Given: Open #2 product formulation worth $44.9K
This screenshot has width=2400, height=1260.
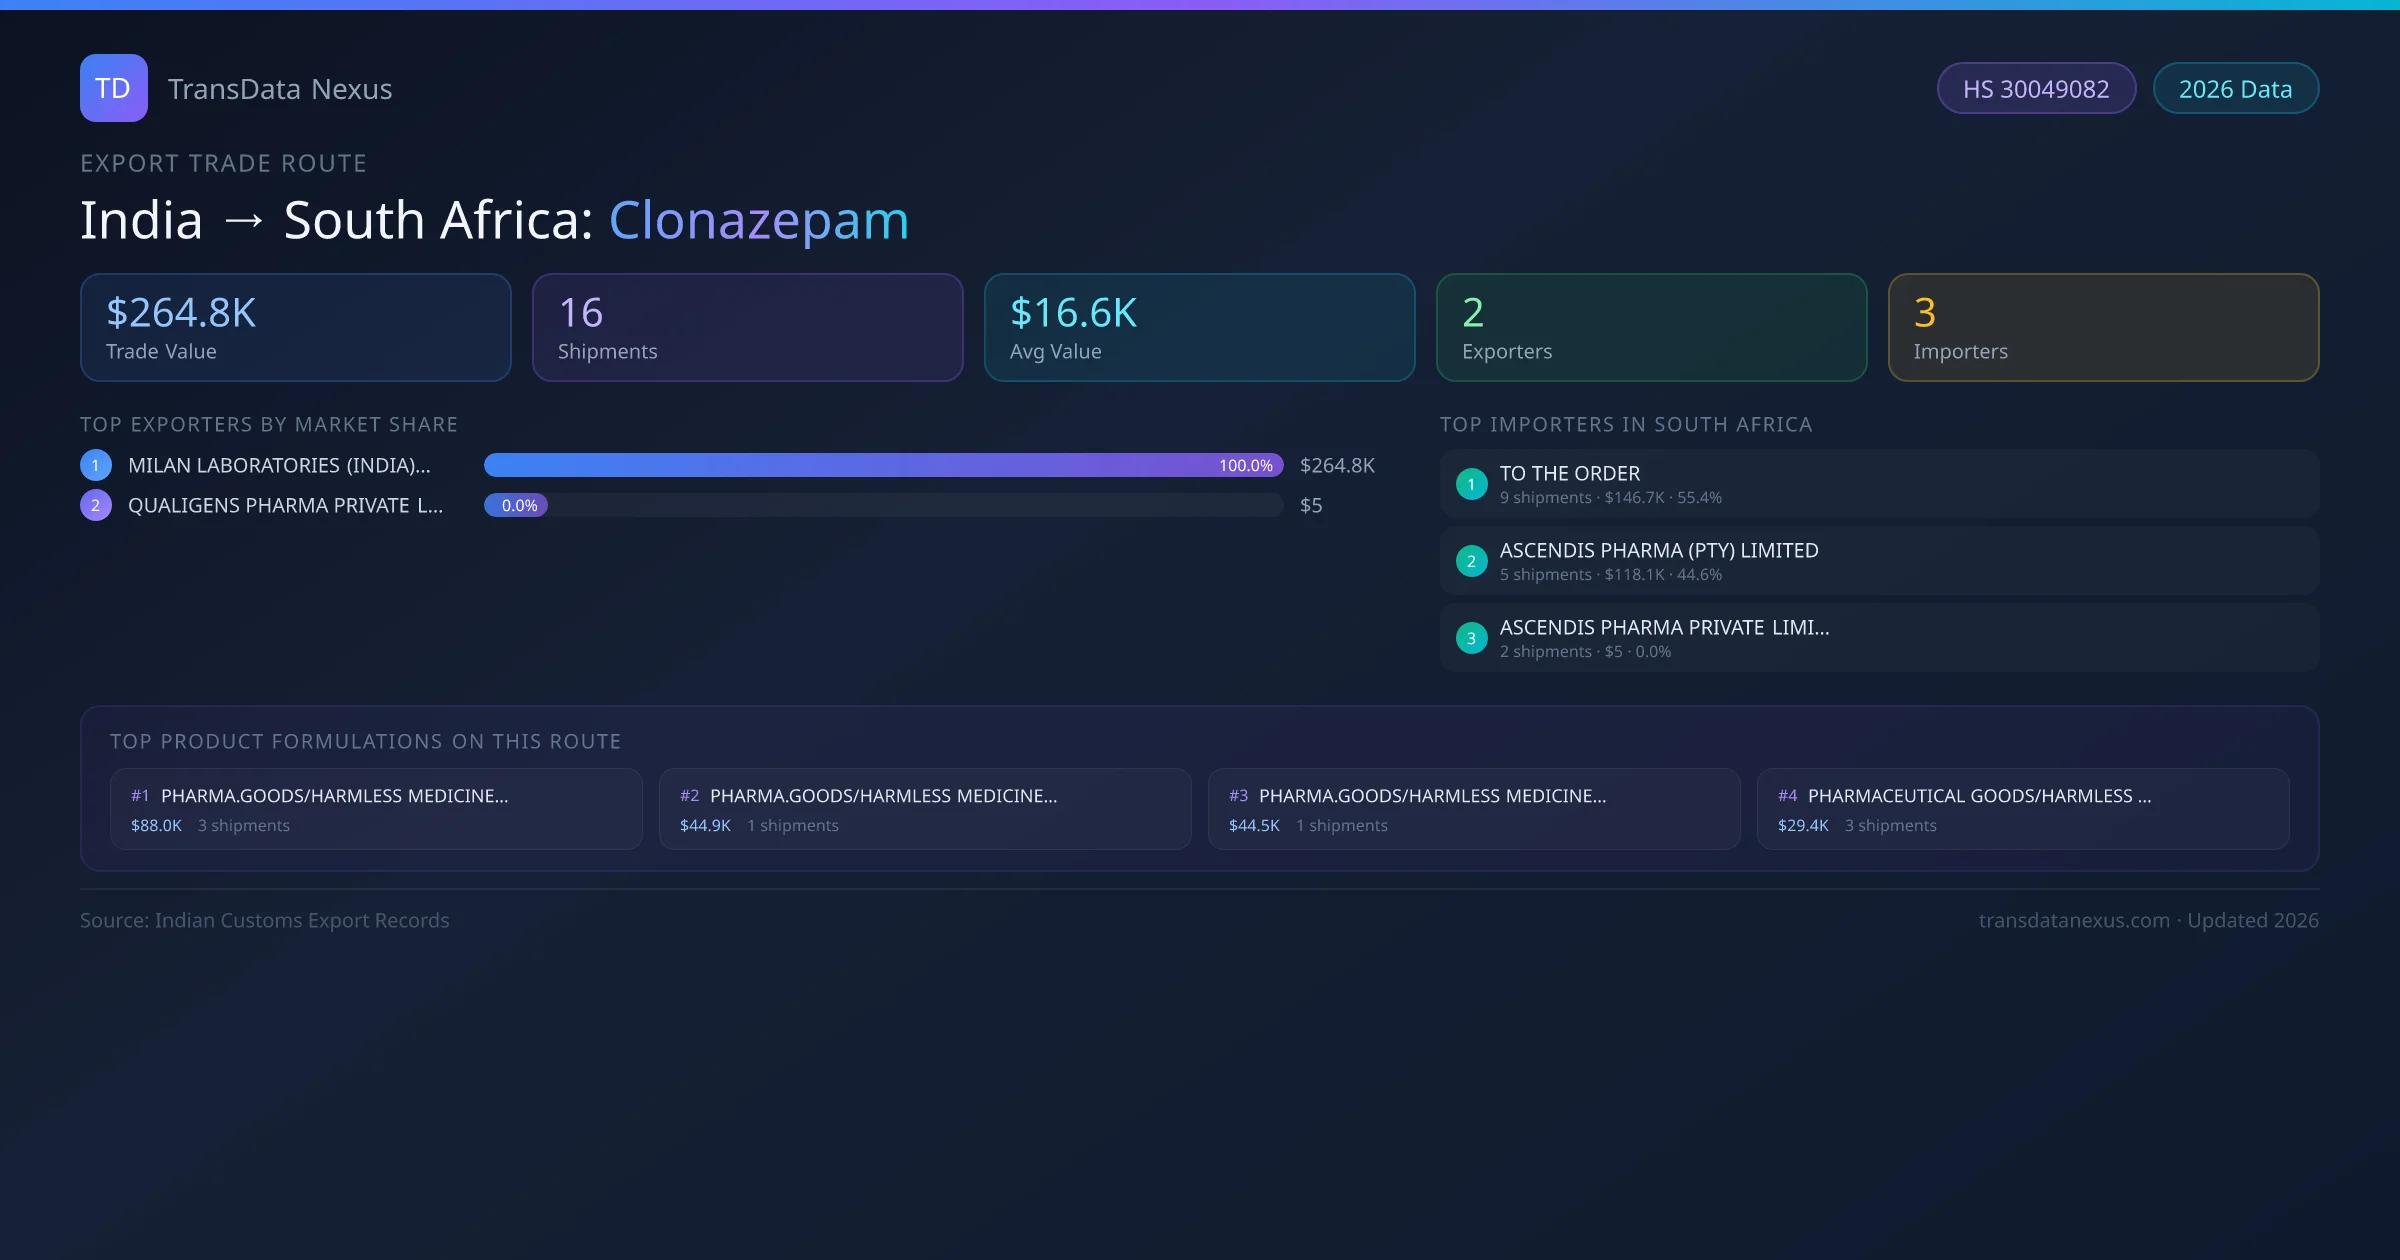Looking at the screenshot, I should tap(925, 809).
